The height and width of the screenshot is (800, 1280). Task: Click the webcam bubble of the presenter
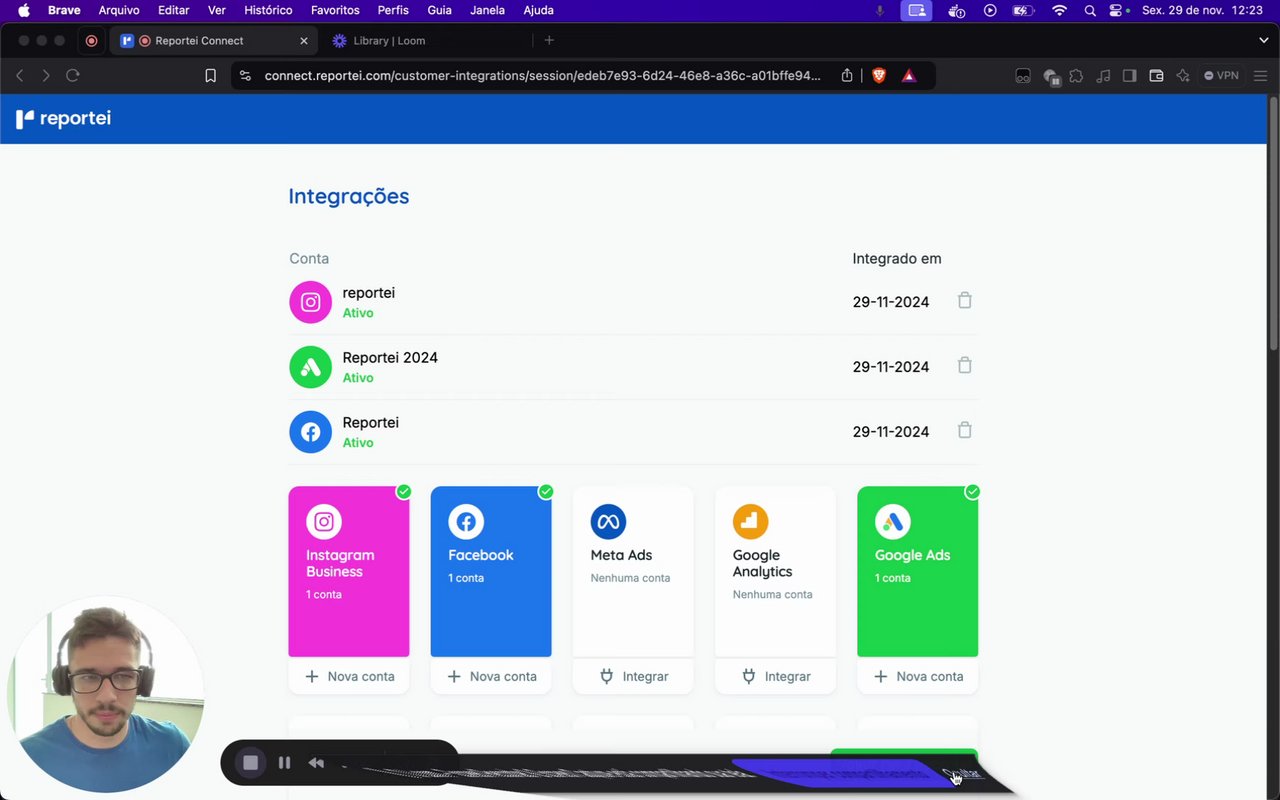click(x=106, y=697)
